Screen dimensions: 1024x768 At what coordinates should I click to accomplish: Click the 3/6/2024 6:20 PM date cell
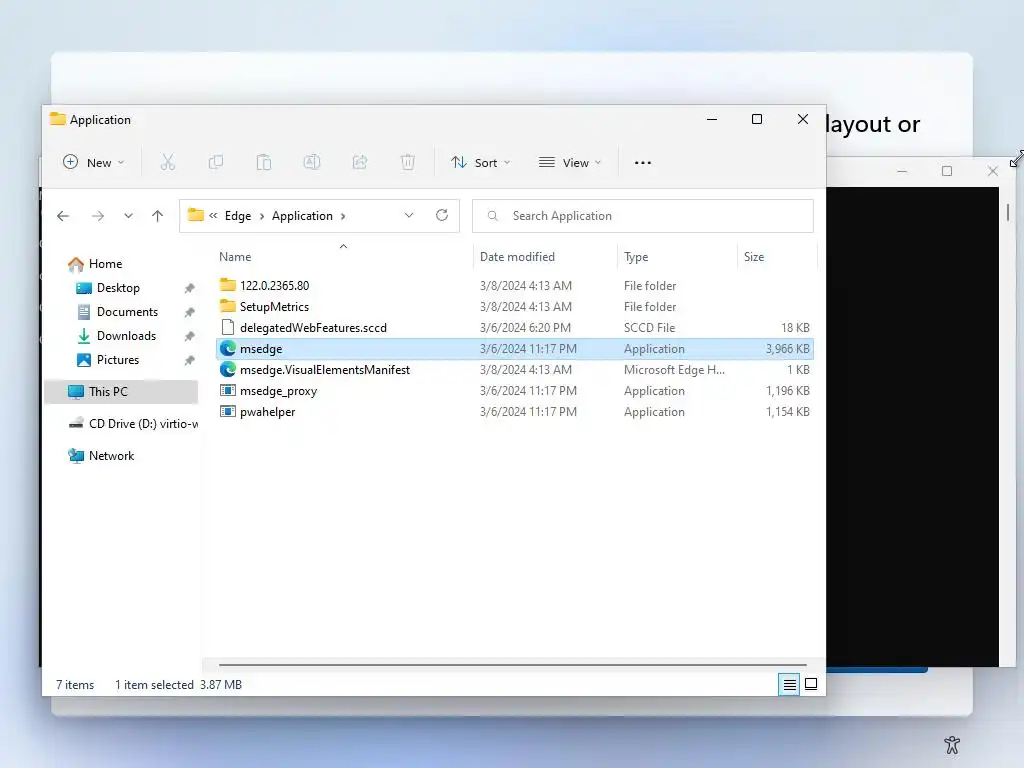[525, 327]
